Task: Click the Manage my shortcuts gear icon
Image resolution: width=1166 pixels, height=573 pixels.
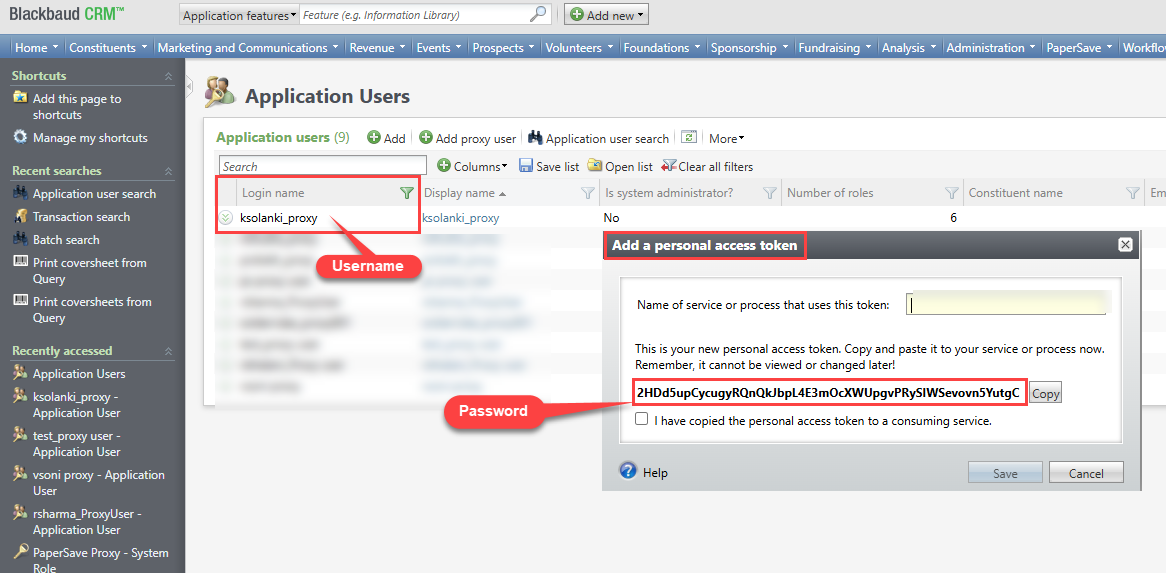Action: click(x=20, y=138)
